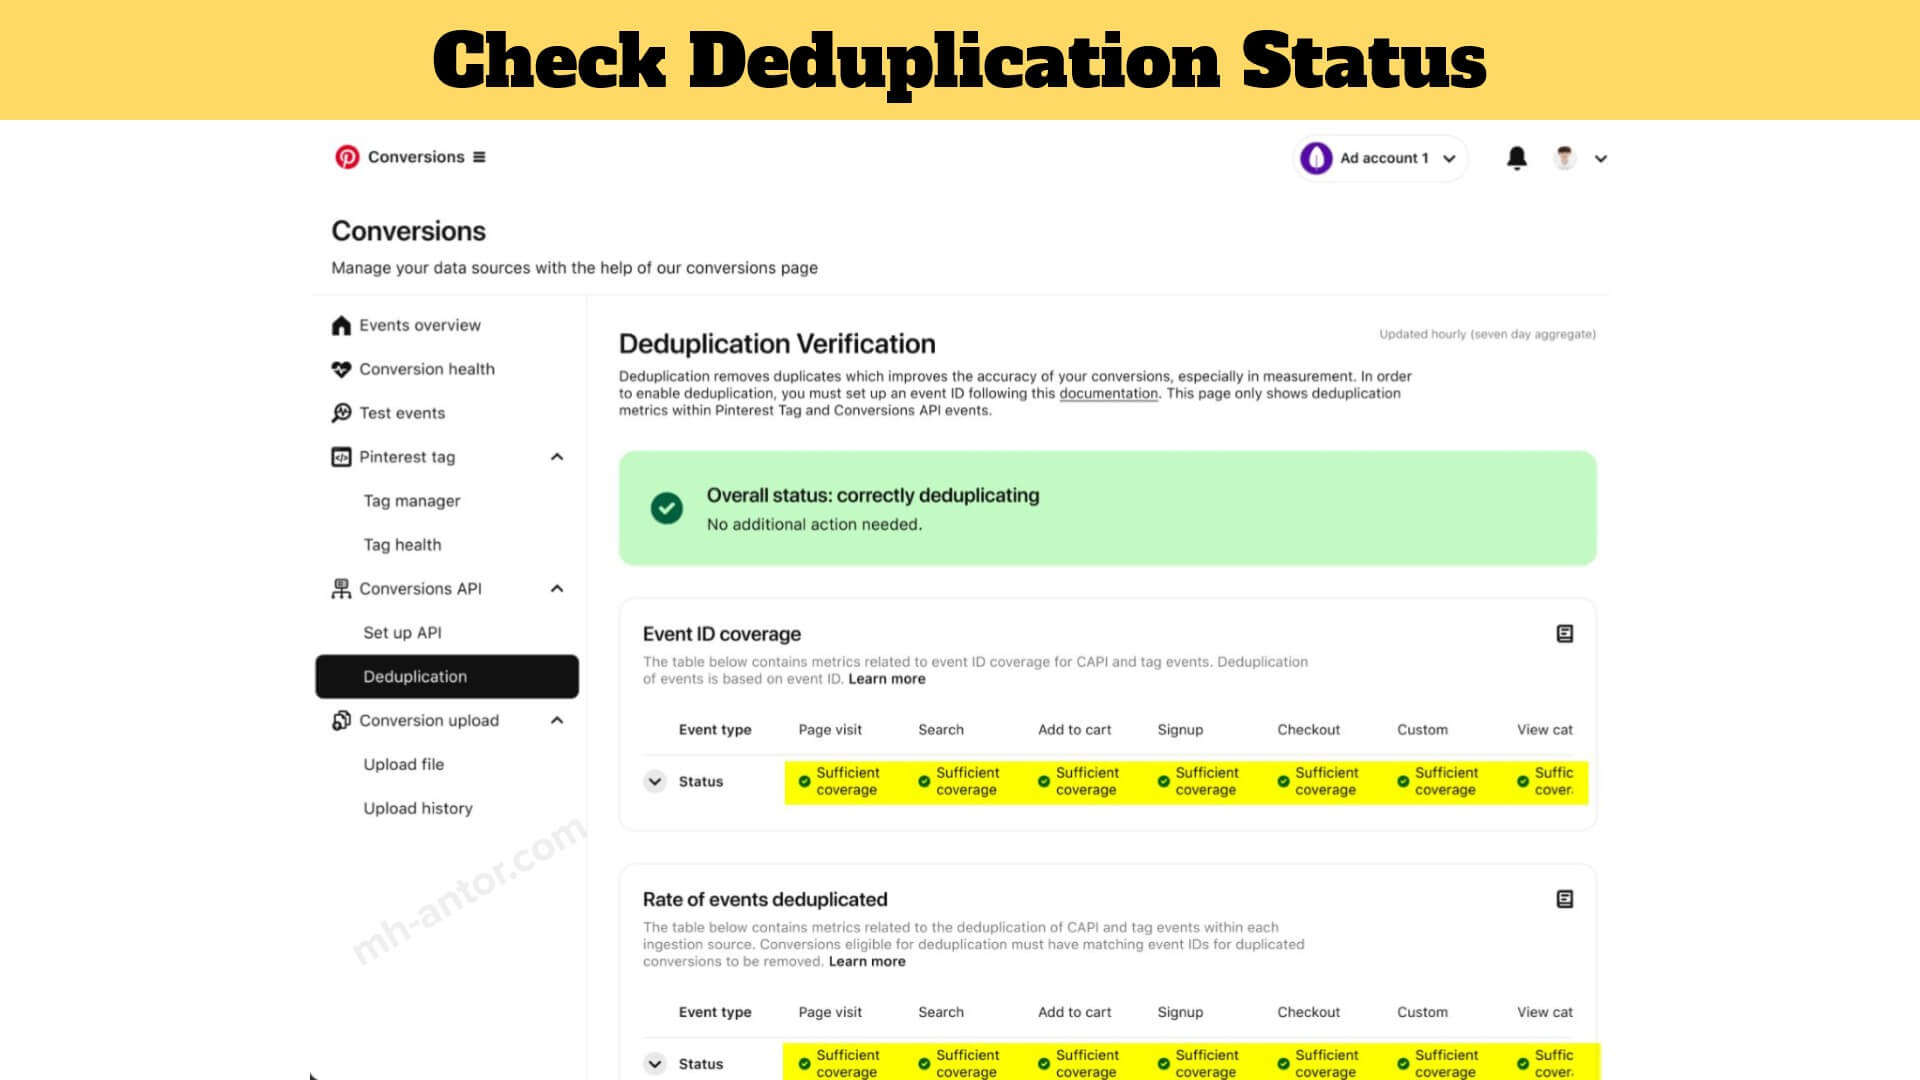The height and width of the screenshot is (1080, 1920).
Task: Expand the Event ID coverage Status row
Action: point(655,781)
